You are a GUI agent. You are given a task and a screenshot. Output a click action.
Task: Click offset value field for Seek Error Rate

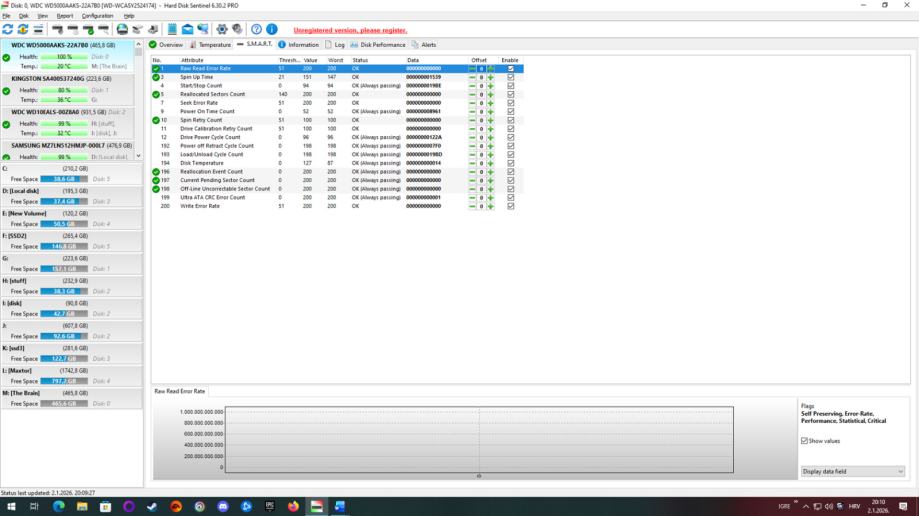point(481,103)
